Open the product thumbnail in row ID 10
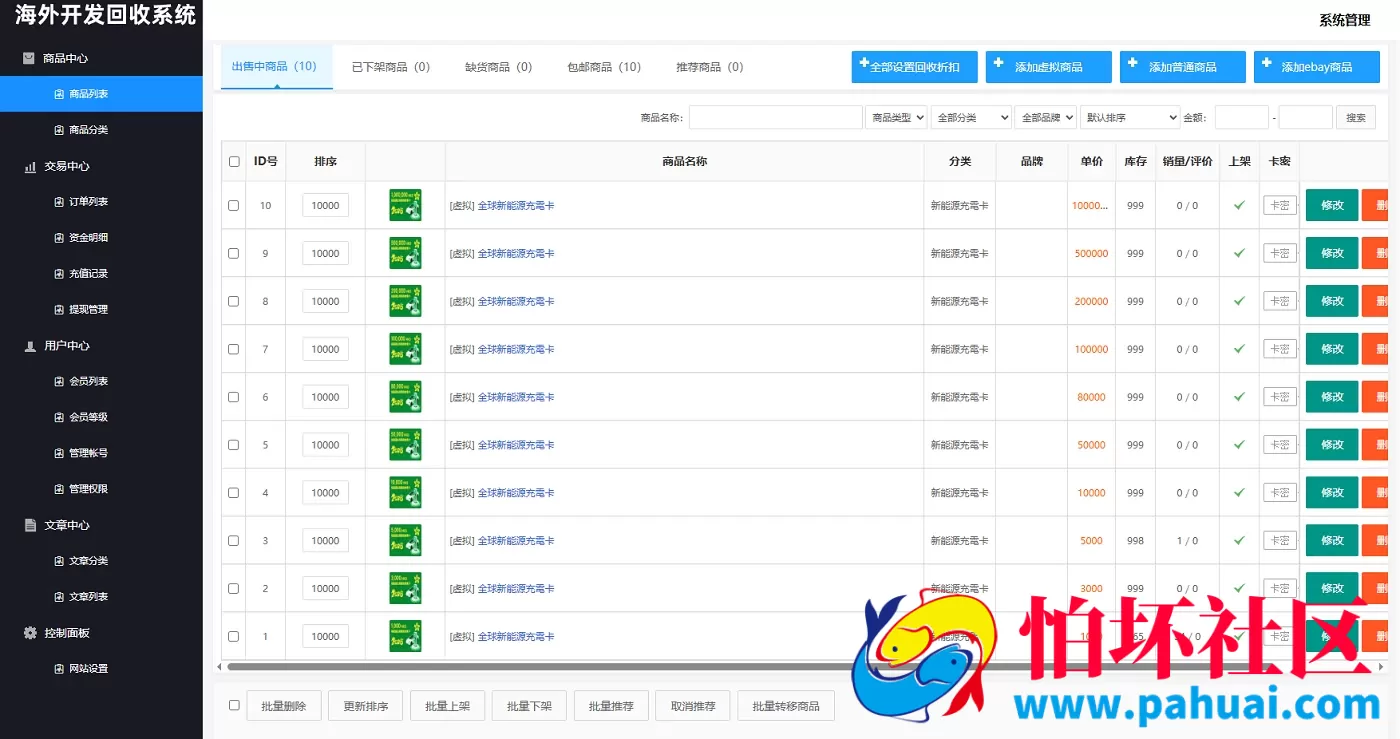The image size is (1400, 739). (x=405, y=205)
